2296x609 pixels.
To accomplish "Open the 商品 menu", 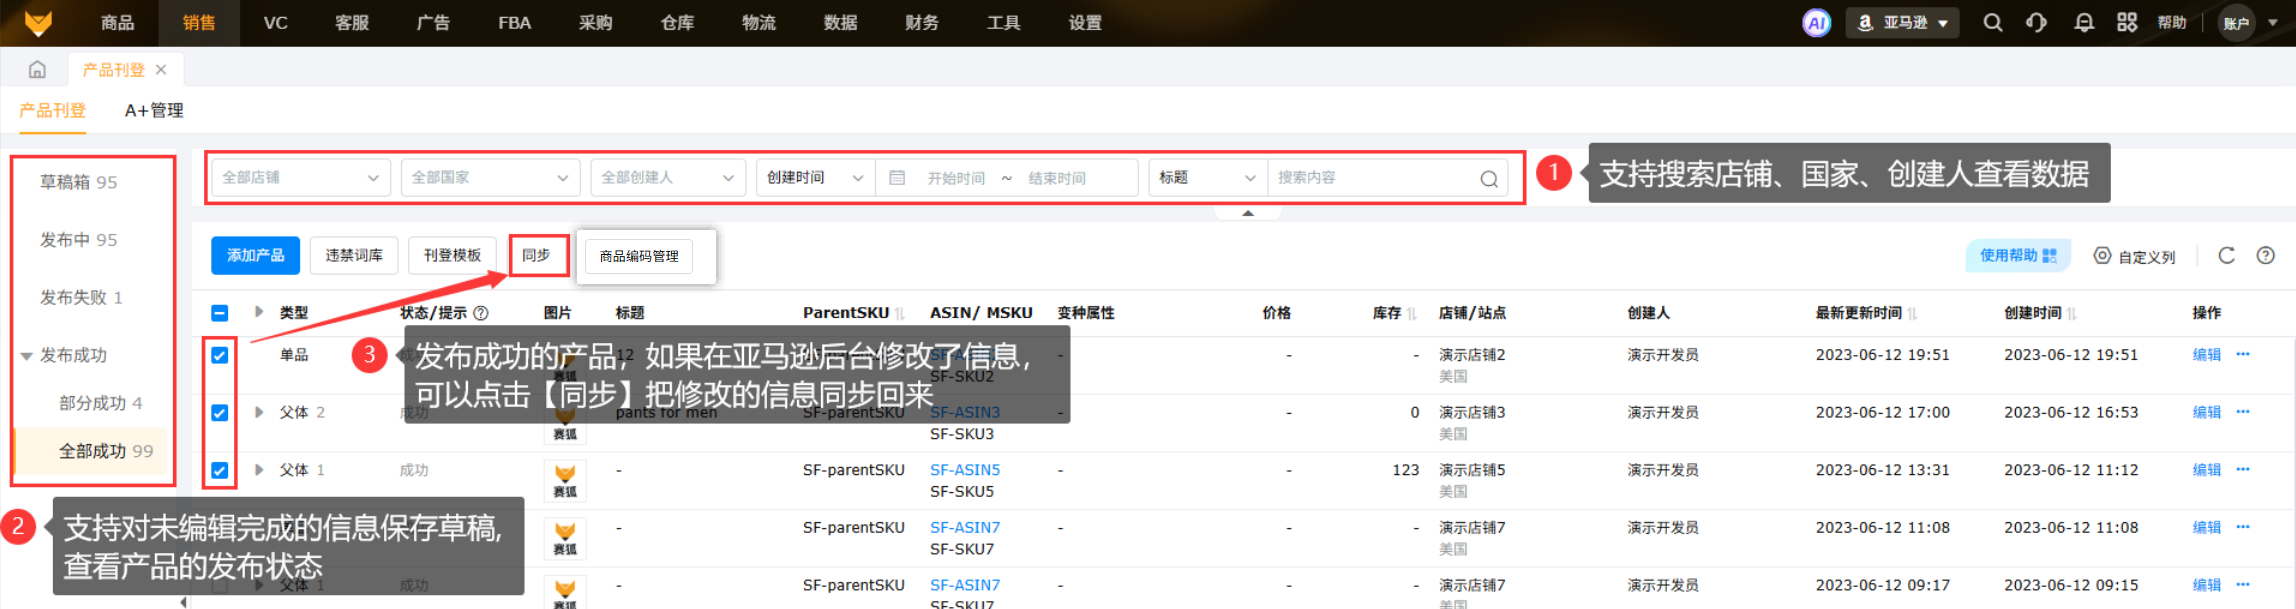I will point(117,22).
